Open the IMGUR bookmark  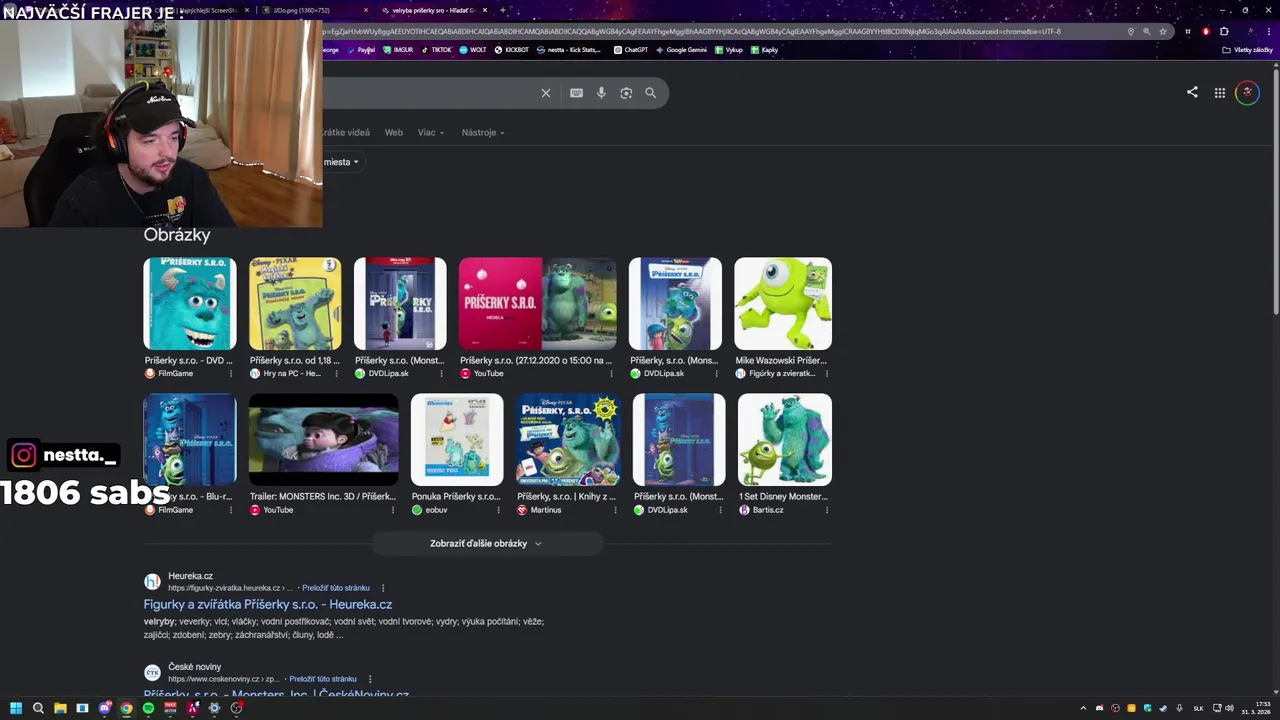tap(398, 49)
